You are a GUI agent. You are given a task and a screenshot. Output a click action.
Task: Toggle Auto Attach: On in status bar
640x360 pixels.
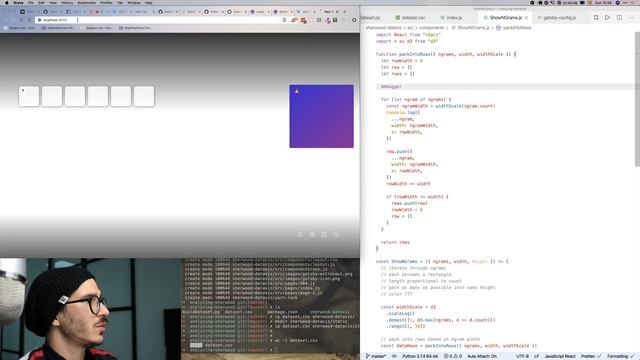pos(482,356)
